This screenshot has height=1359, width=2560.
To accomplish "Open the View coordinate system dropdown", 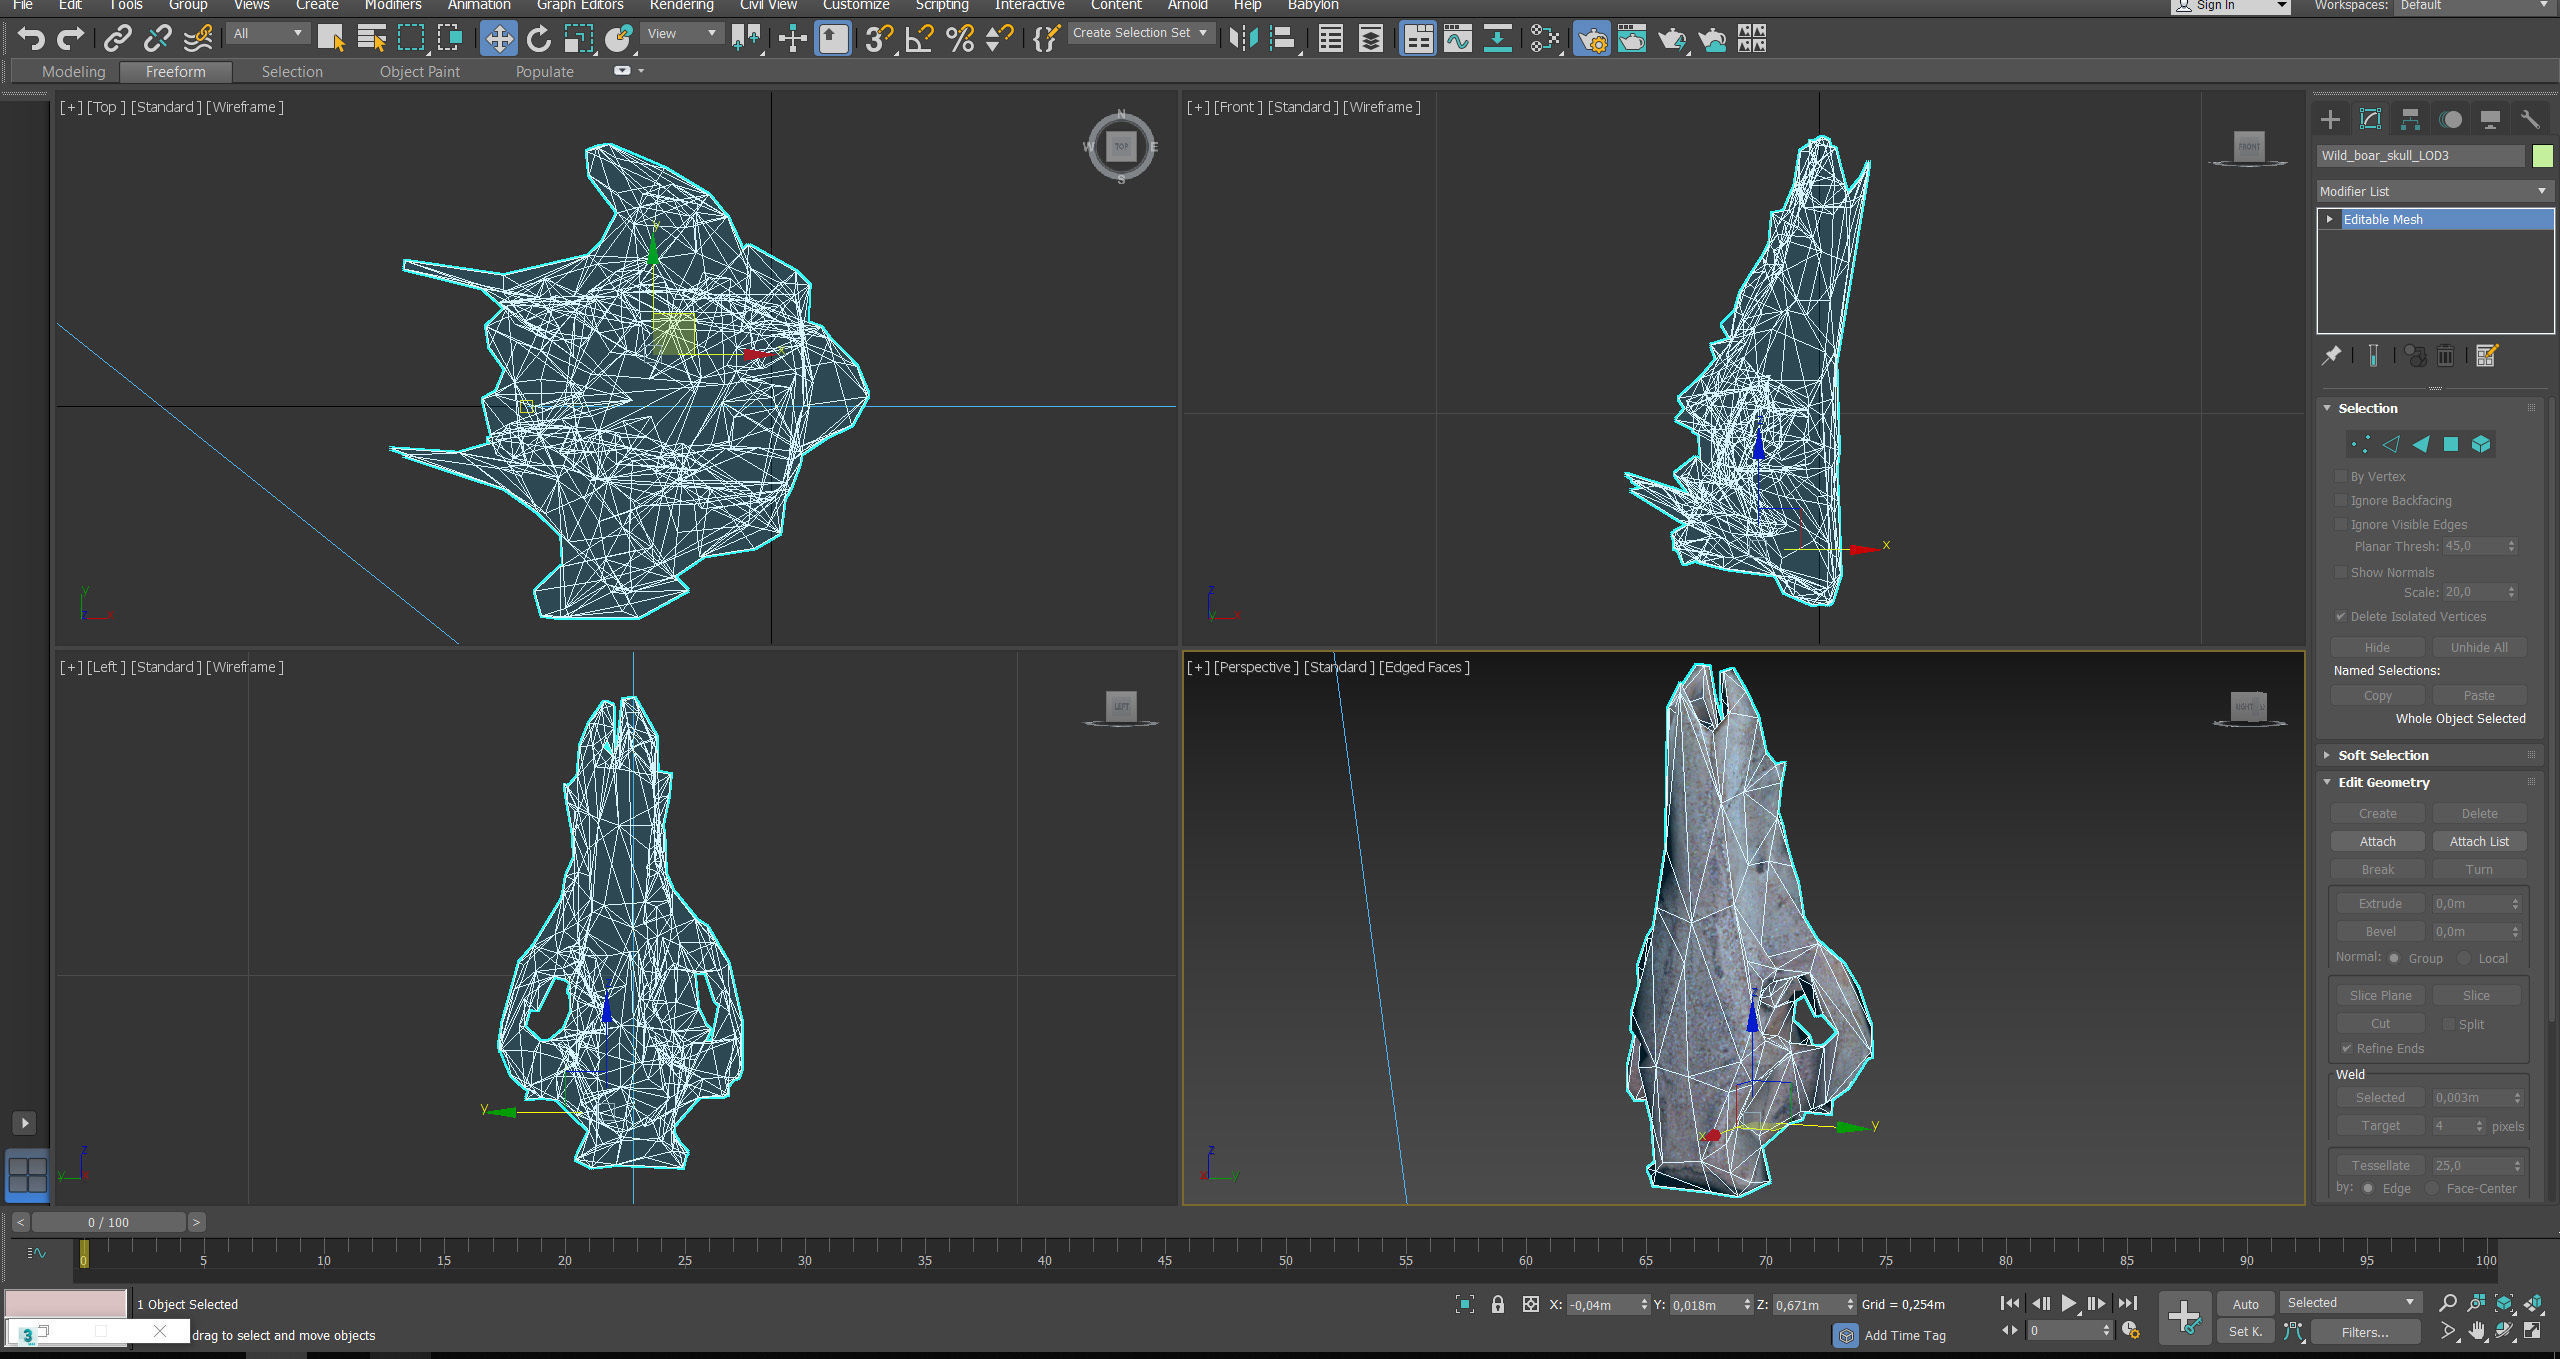I will pos(681,33).
